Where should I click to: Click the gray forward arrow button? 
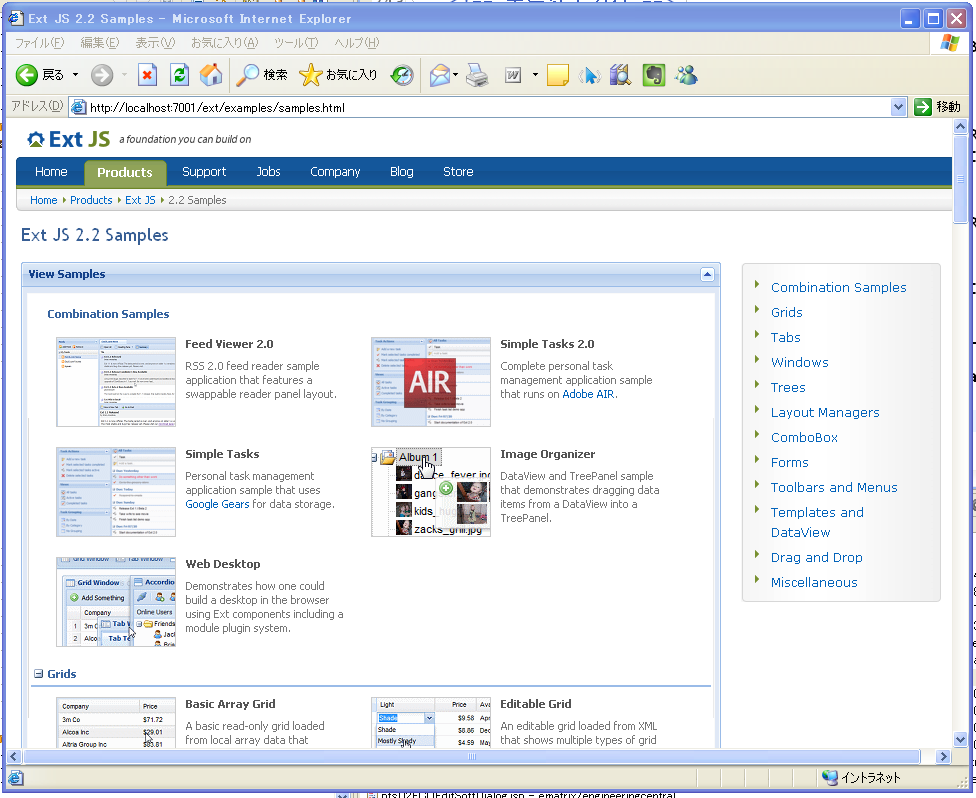[101, 75]
